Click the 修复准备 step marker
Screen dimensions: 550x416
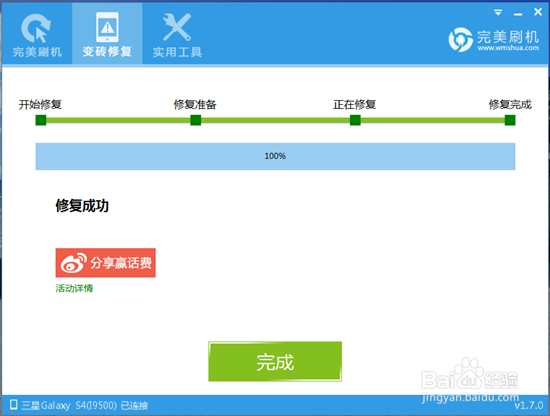[x=196, y=120]
